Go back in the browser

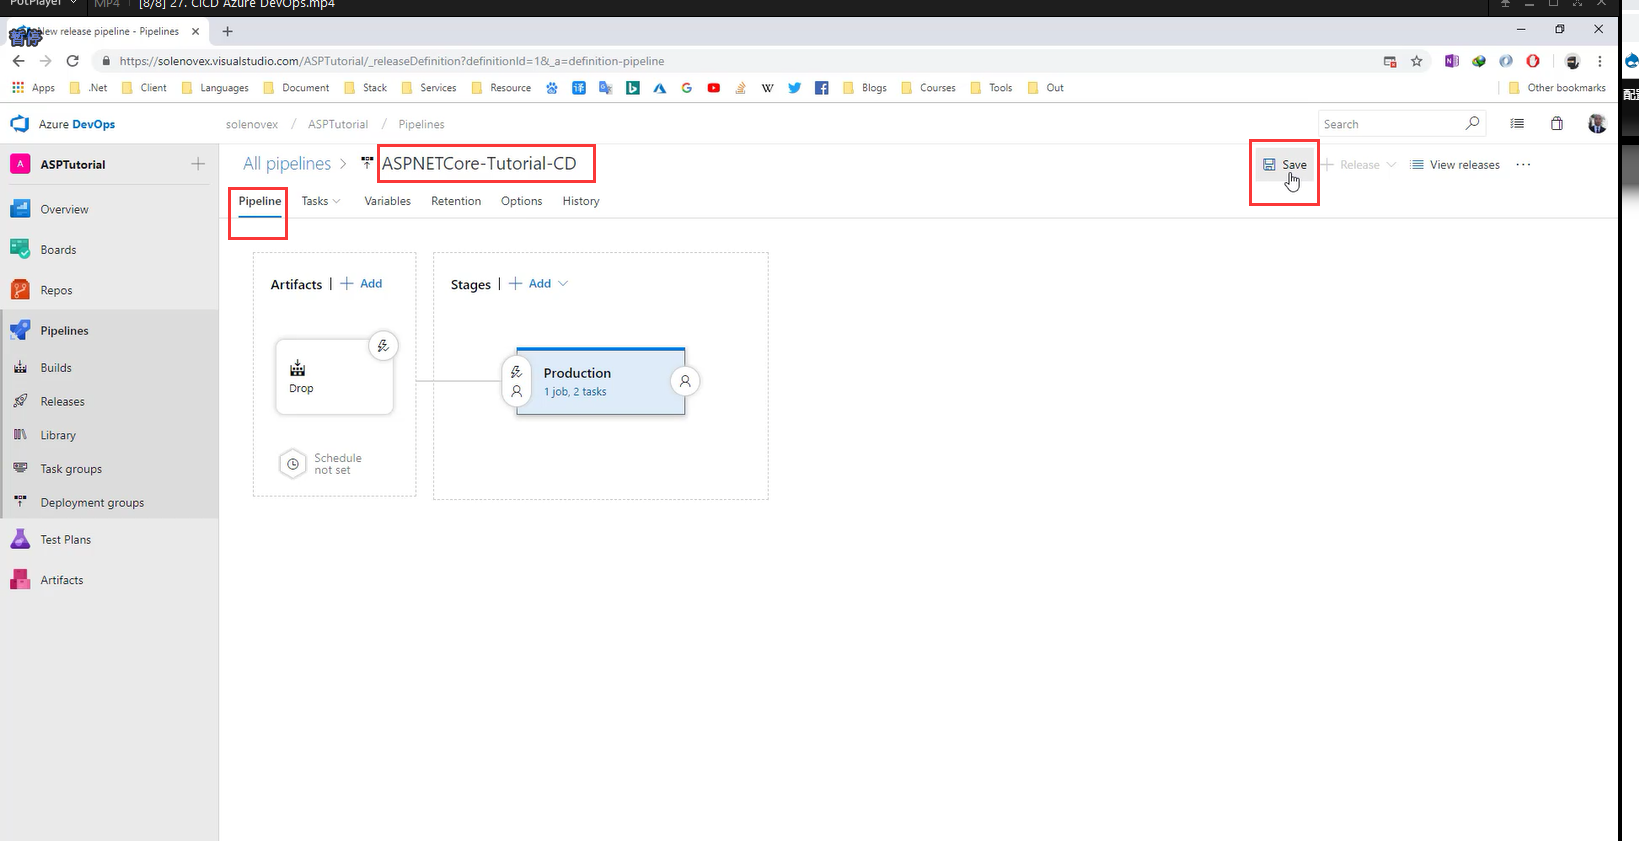tap(18, 61)
